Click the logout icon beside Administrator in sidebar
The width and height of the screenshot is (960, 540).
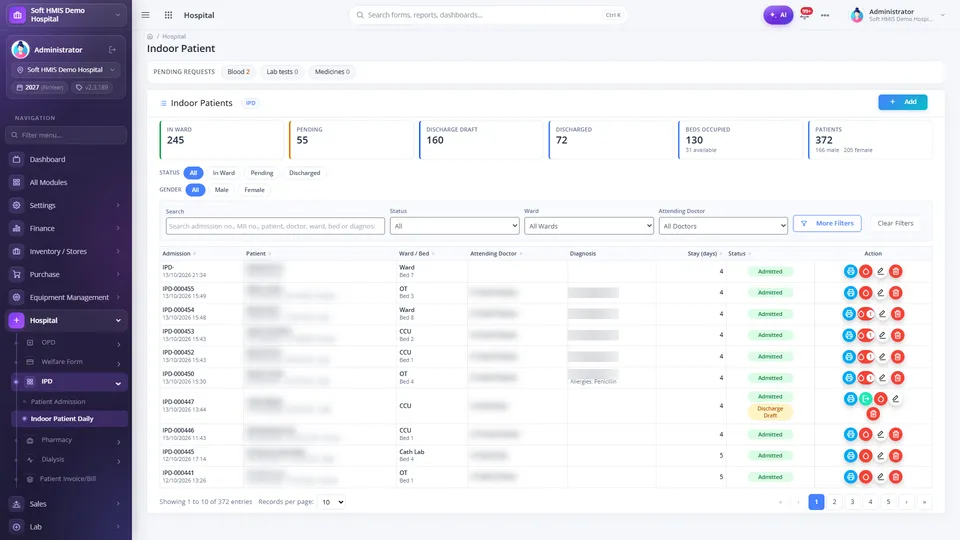click(113, 50)
